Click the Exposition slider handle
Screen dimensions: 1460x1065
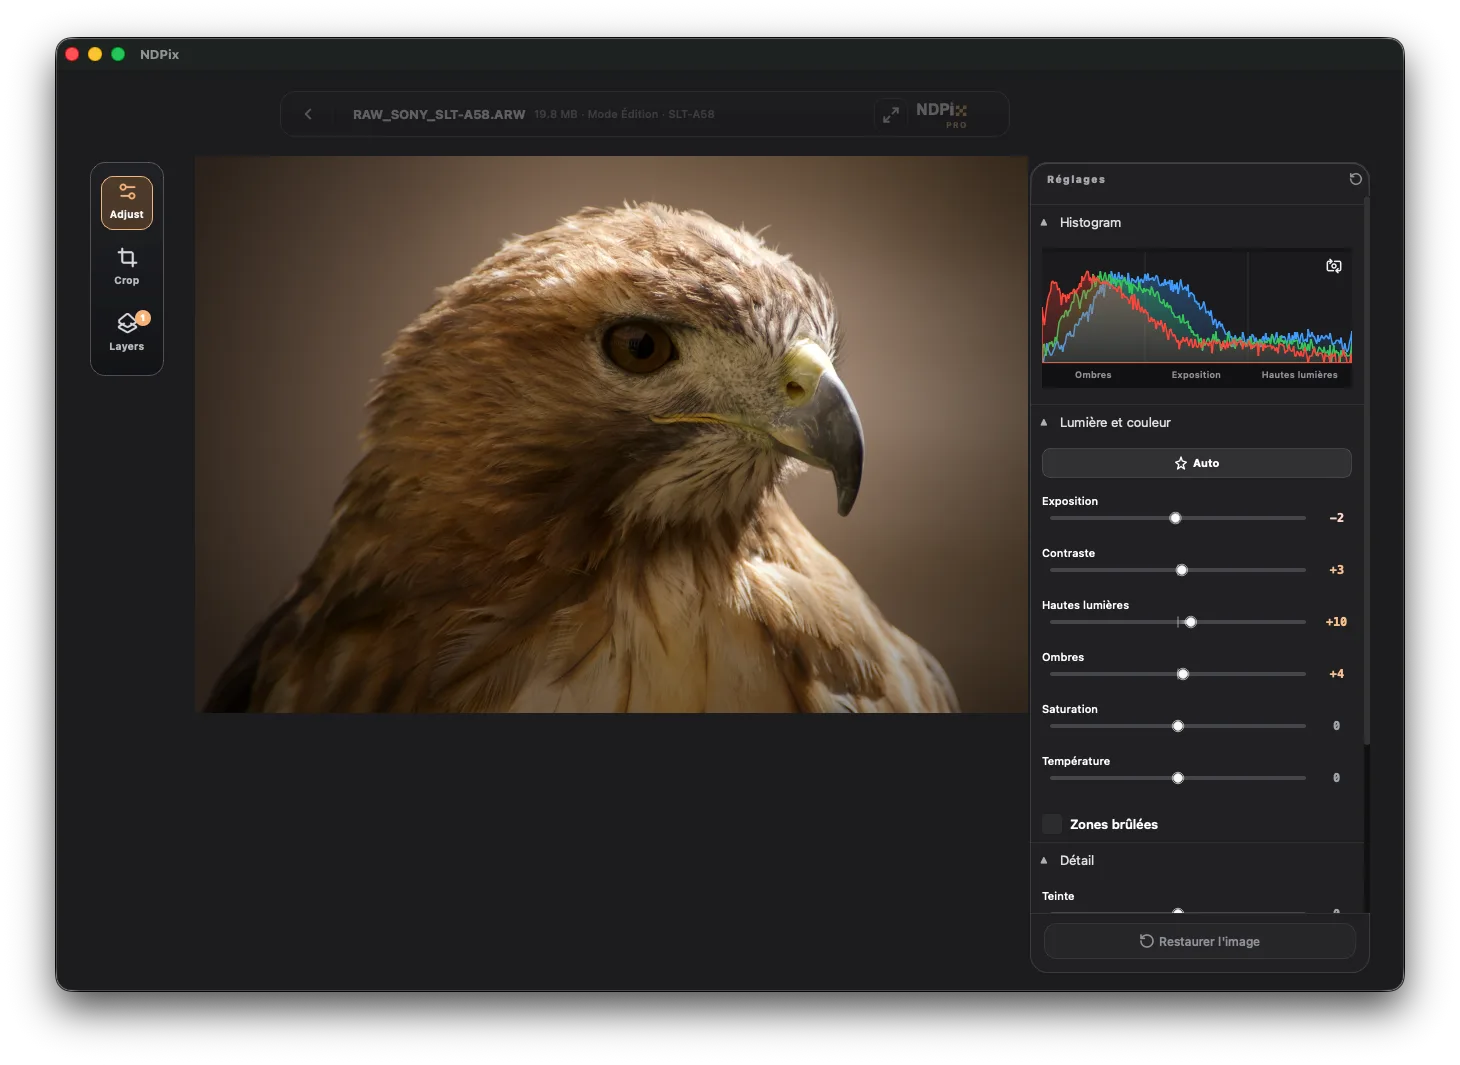coord(1176,518)
